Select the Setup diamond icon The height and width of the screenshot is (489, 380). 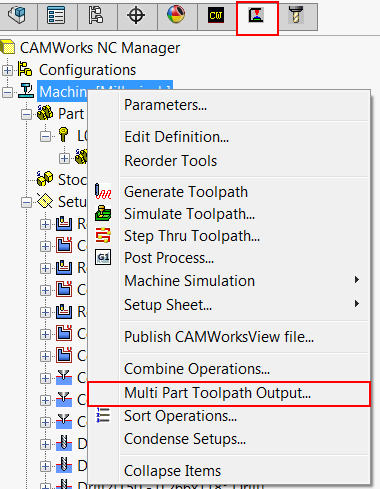pyautogui.click(x=45, y=201)
